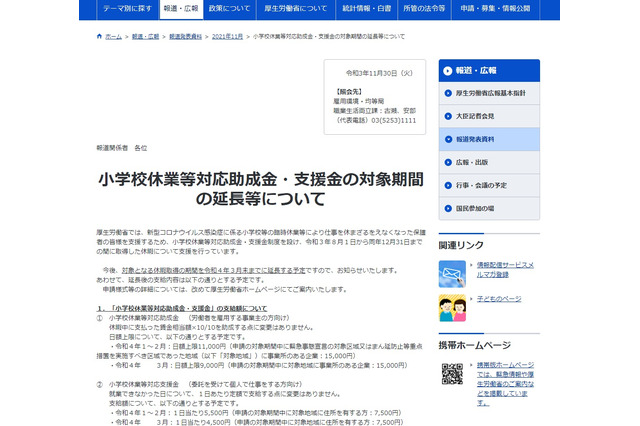The height and width of the screenshot is (426, 640).
Task: Click section heading 1. 支給額について
Action: click(182, 308)
